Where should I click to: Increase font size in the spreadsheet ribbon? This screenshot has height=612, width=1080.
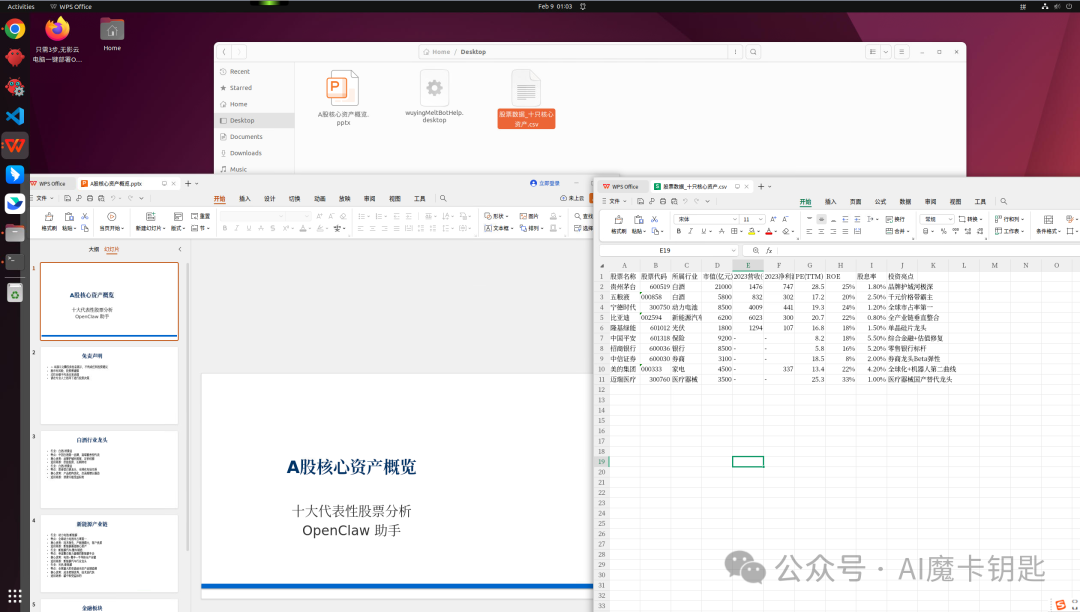773,219
